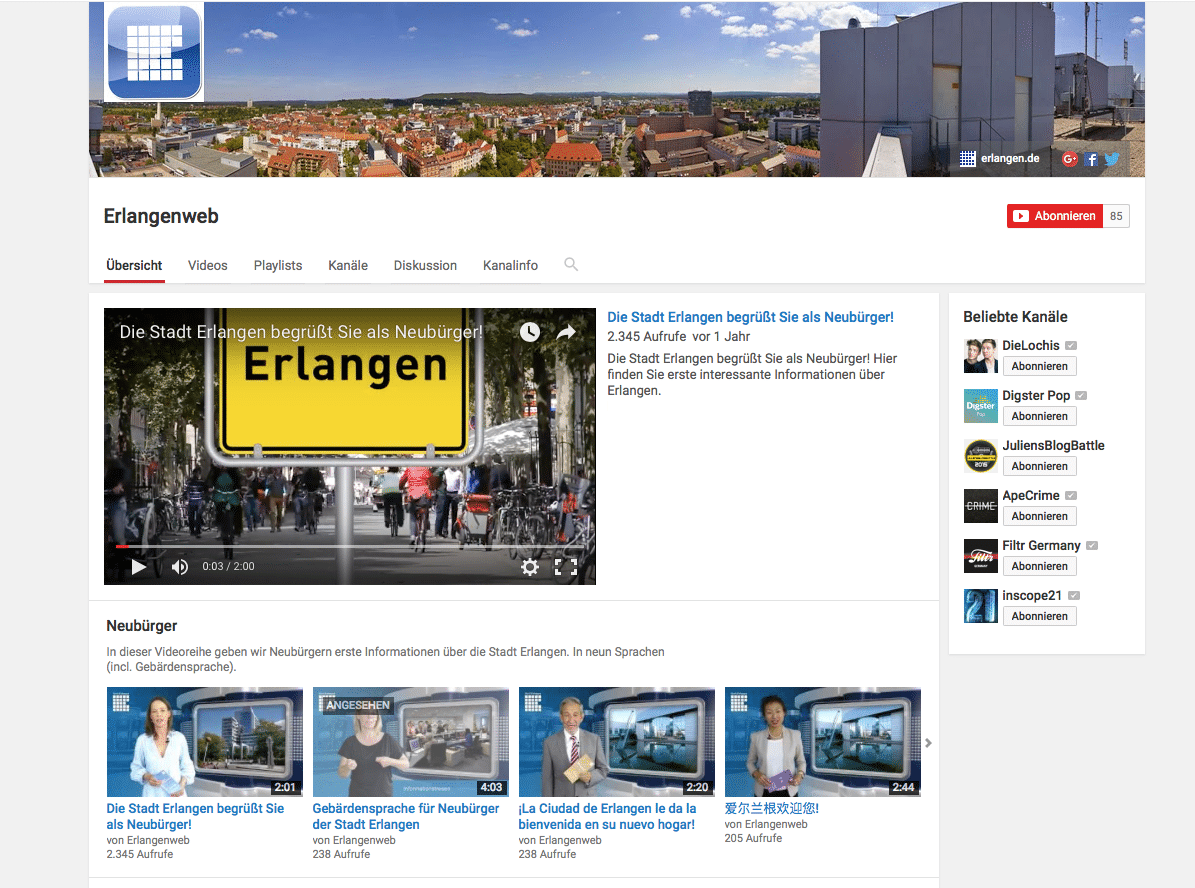Open the Google Plus link in the banner
1195x888 pixels.
click(1069, 159)
